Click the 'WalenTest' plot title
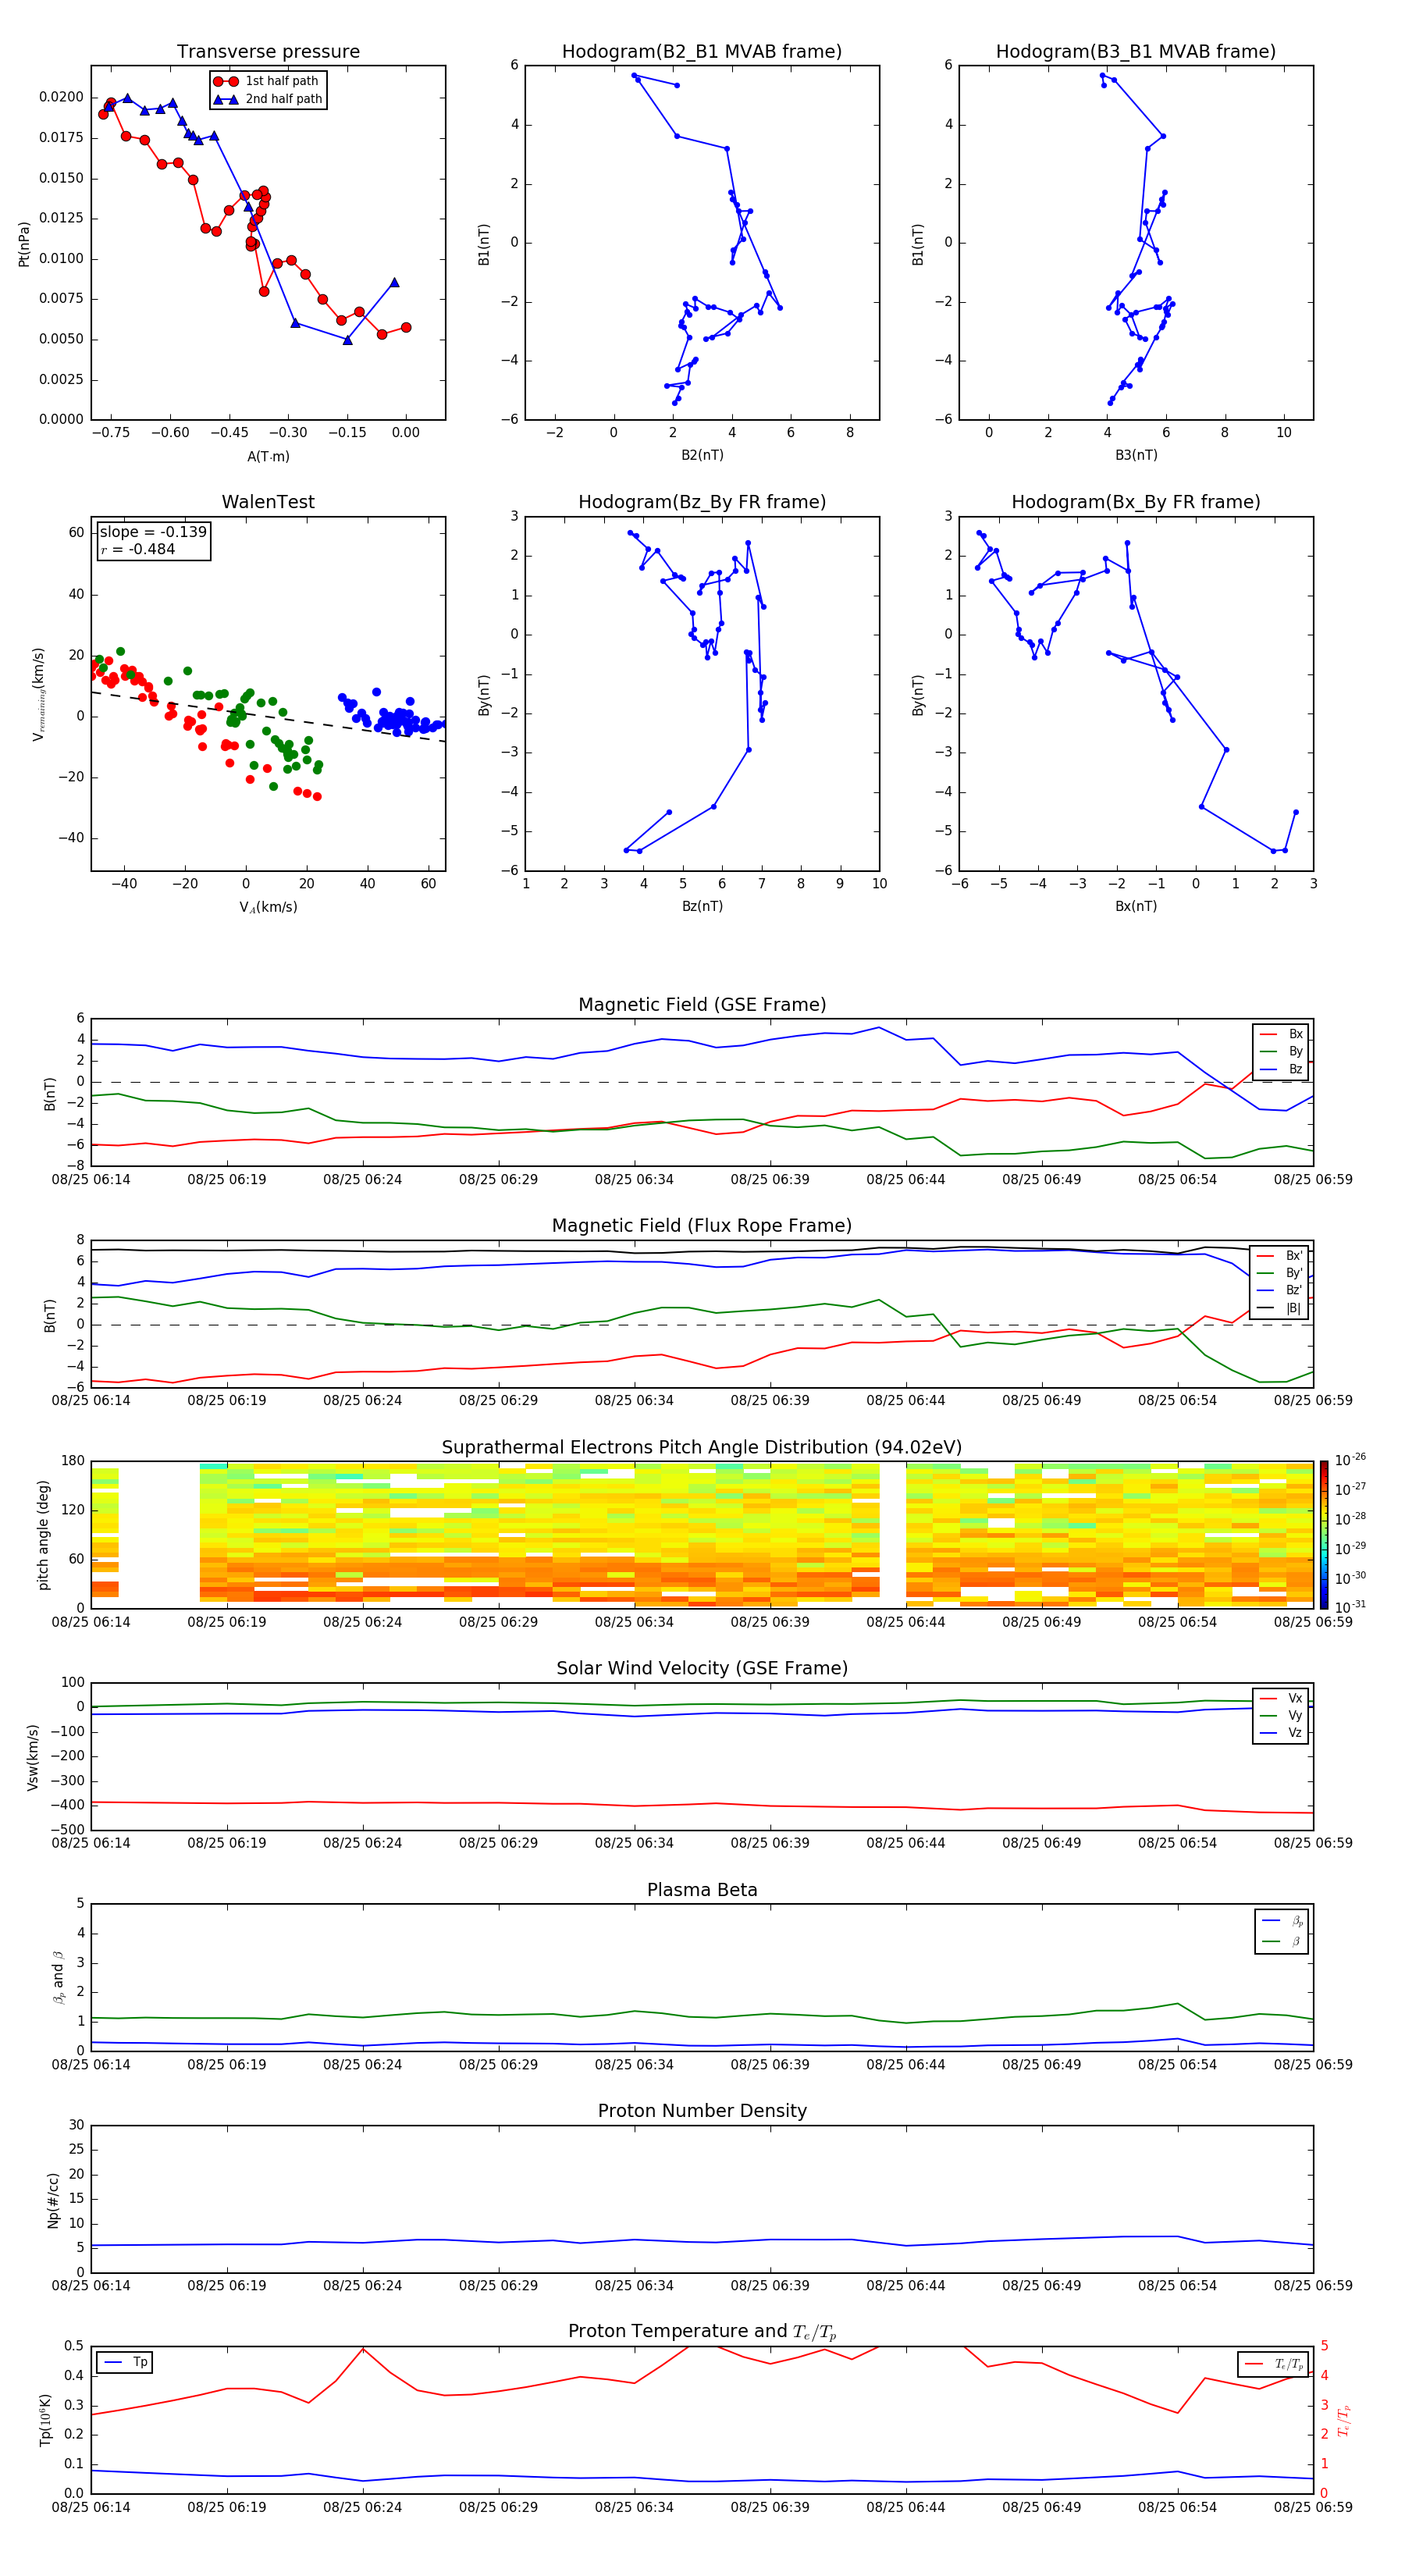The height and width of the screenshot is (2576, 1405). (x=268, y=502)
